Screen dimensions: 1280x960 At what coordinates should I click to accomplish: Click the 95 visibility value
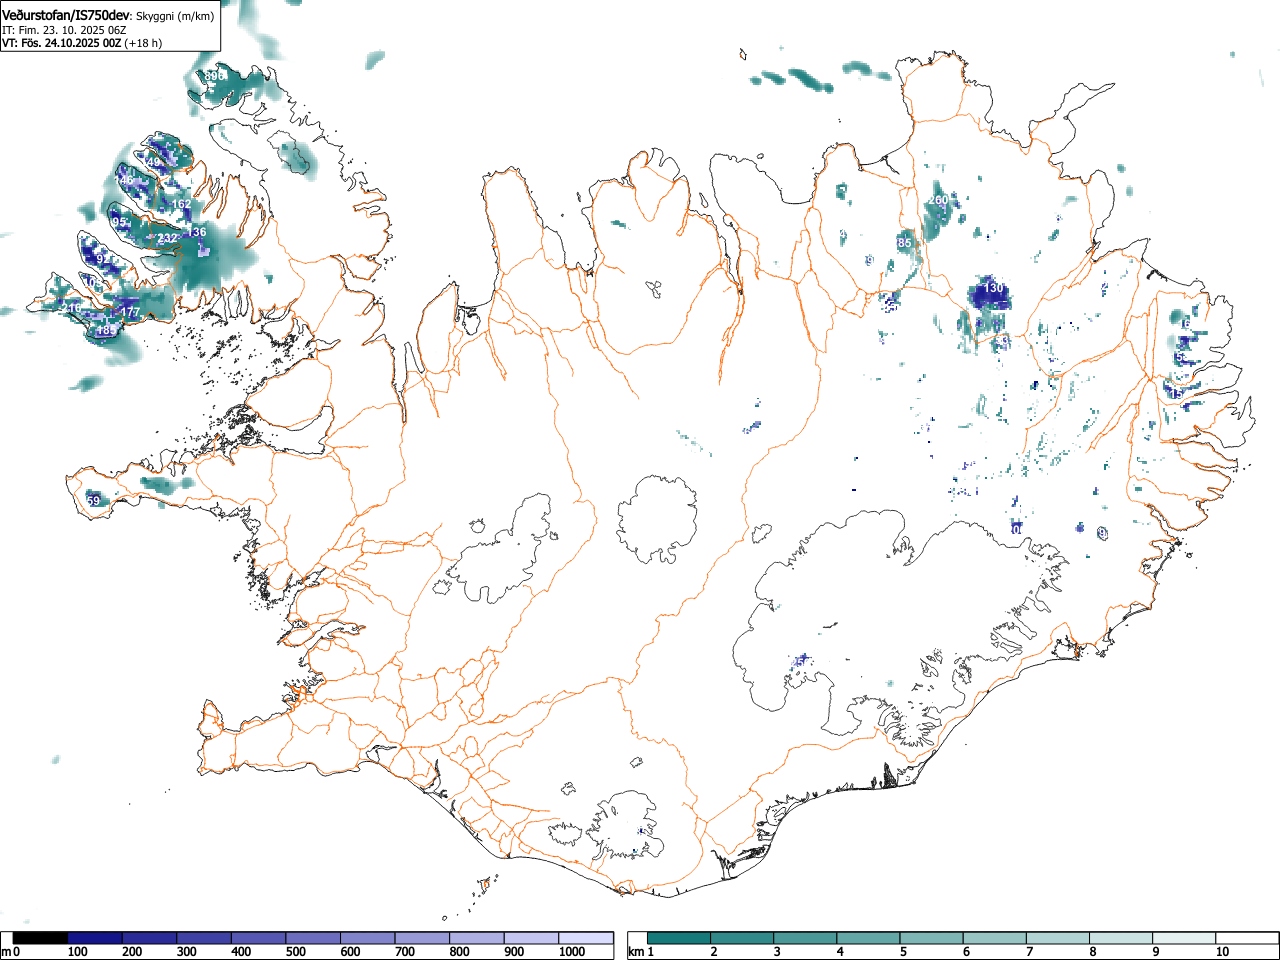[120, 222]
